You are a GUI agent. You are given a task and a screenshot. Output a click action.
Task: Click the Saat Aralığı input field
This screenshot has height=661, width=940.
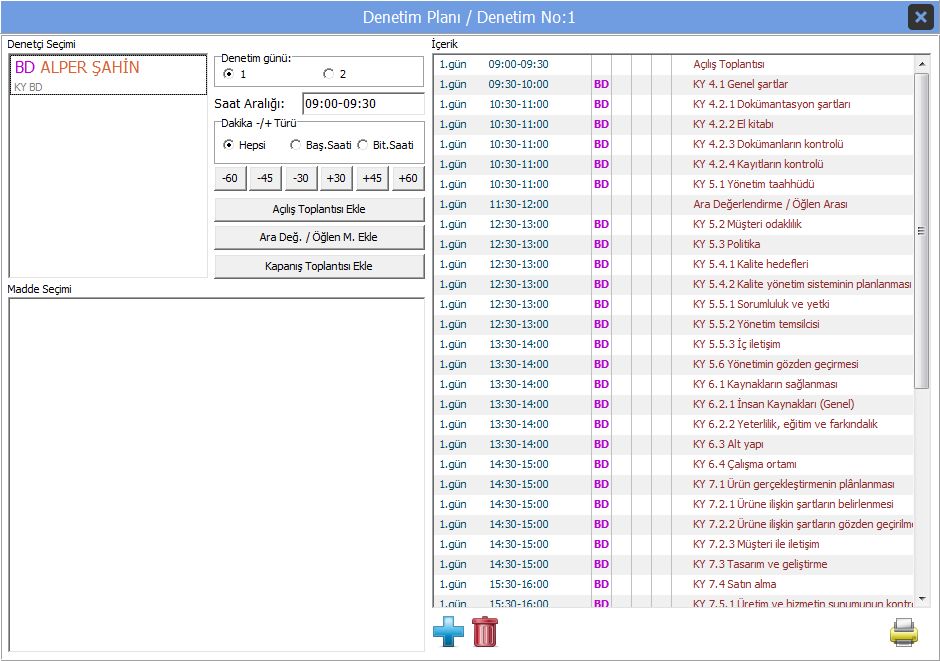click(363, 104)
